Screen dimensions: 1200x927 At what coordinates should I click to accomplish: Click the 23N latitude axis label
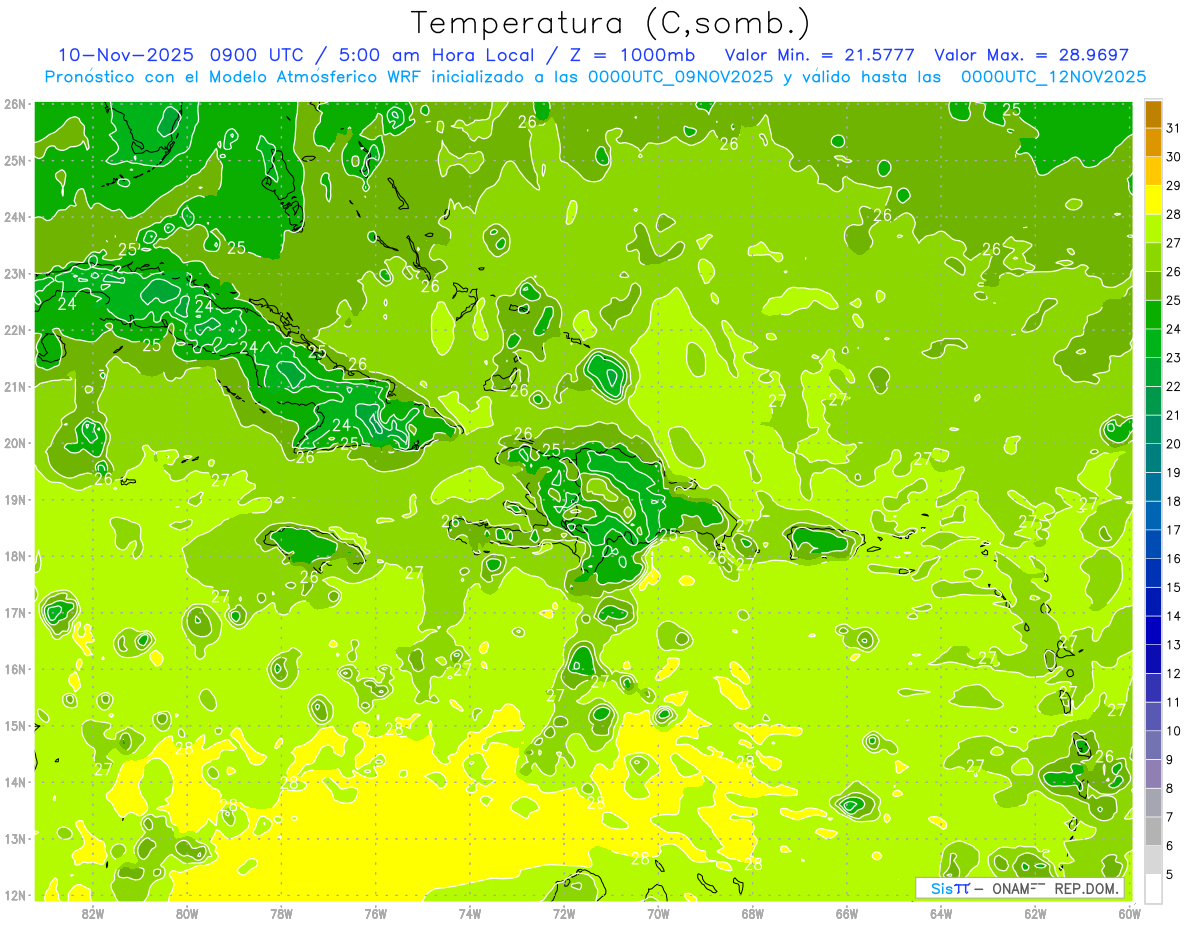[x=15, y=273]
